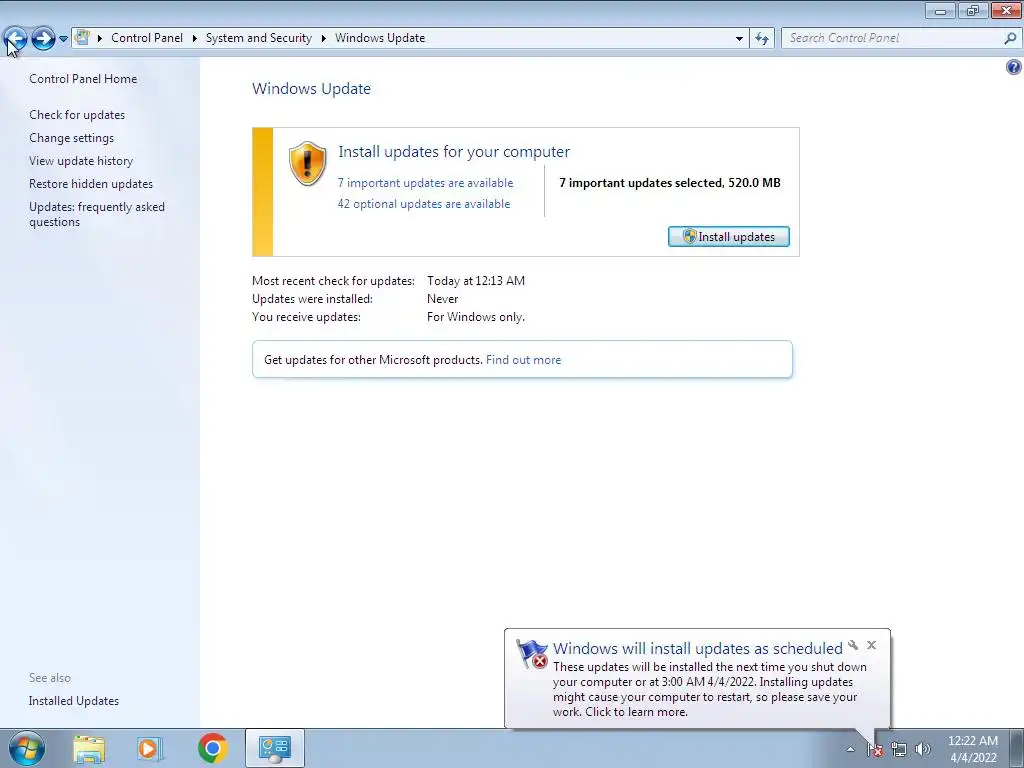
Task: Open the recent pages dropdown arrow
Action: click(63, 39)
